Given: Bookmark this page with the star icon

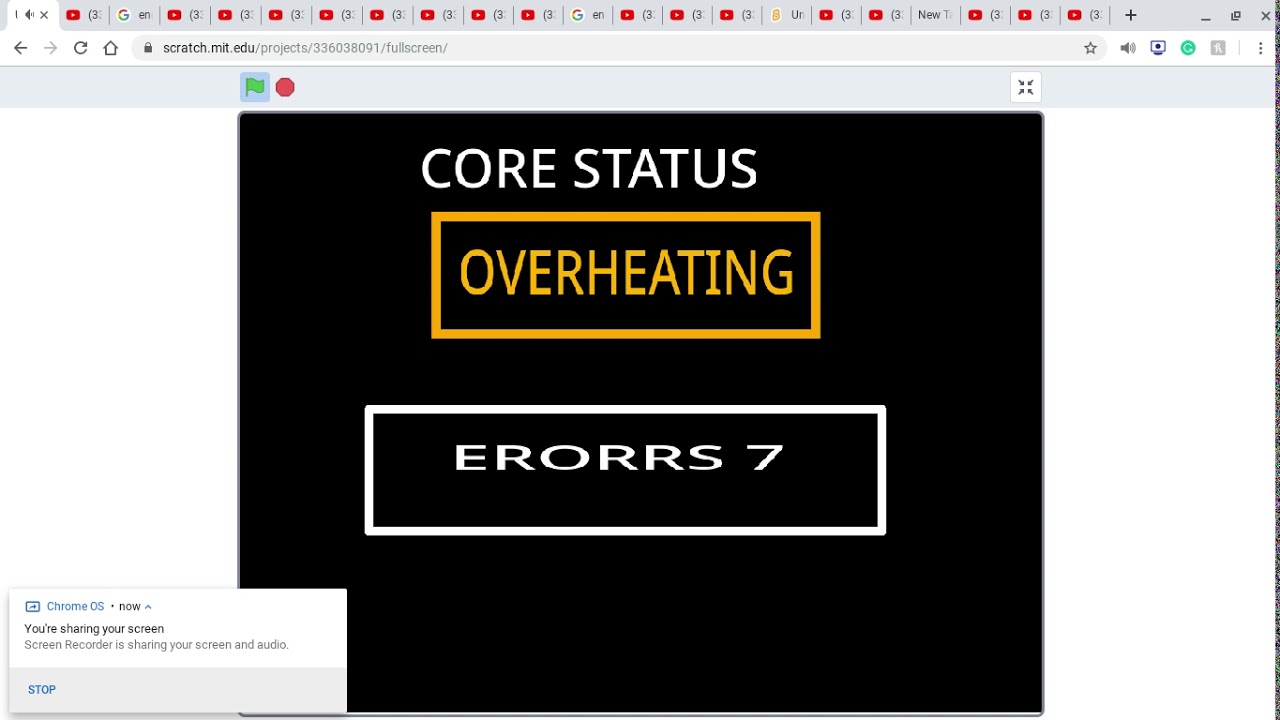Looking at the screenshot, I should click(x=1090, y=48).
